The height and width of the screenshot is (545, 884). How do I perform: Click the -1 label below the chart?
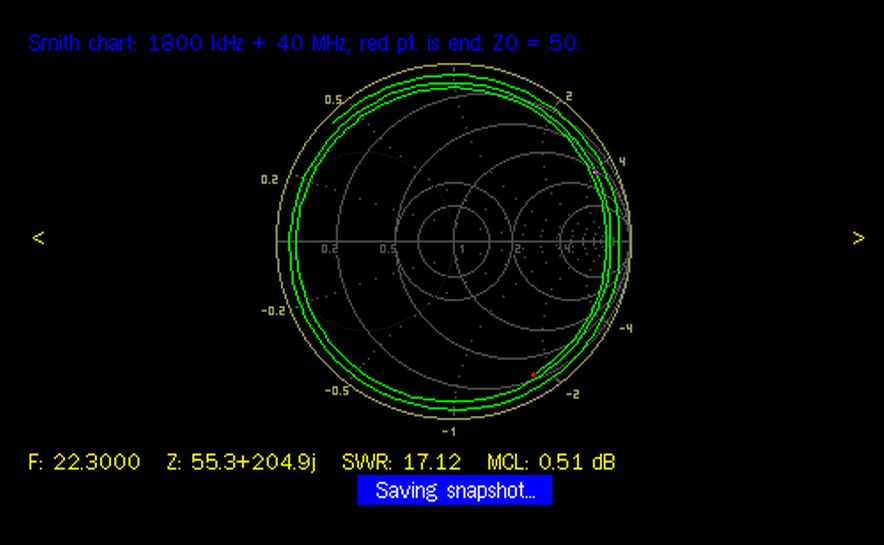coord(448,431)
